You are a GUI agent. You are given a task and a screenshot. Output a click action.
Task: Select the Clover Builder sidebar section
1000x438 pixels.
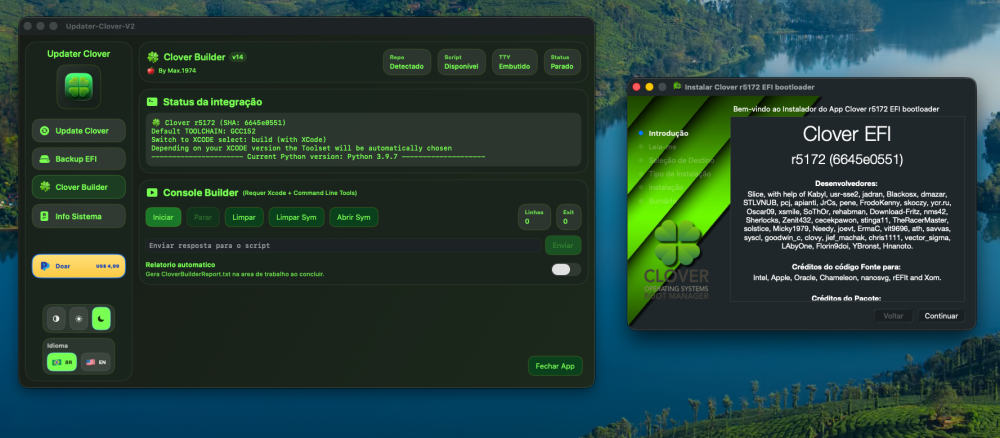click(x=78, y=187)
